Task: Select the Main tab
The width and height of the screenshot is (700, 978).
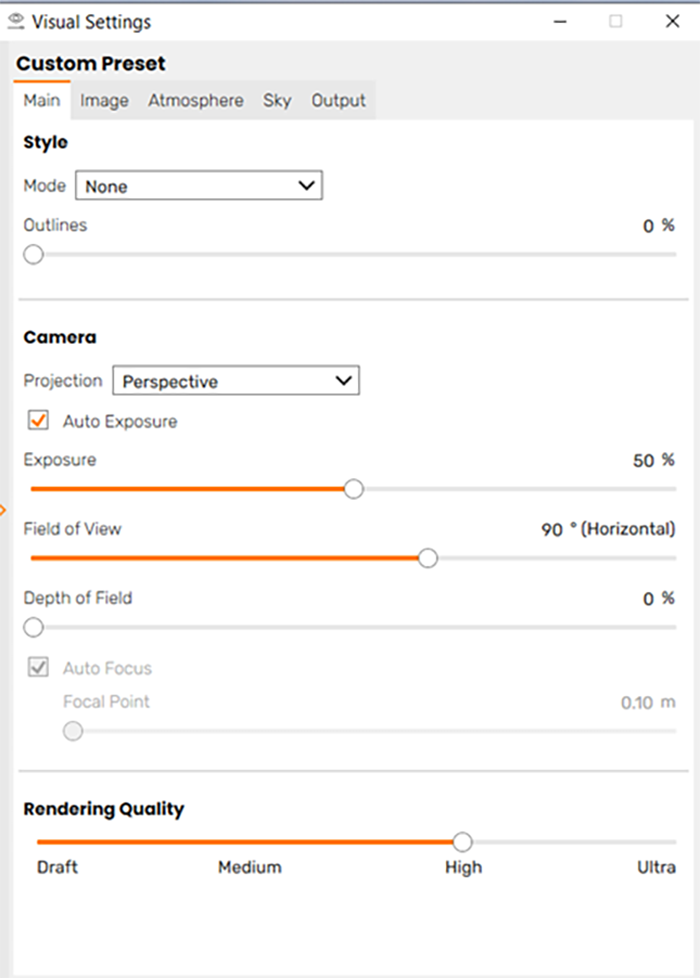Action: [42, 100]
